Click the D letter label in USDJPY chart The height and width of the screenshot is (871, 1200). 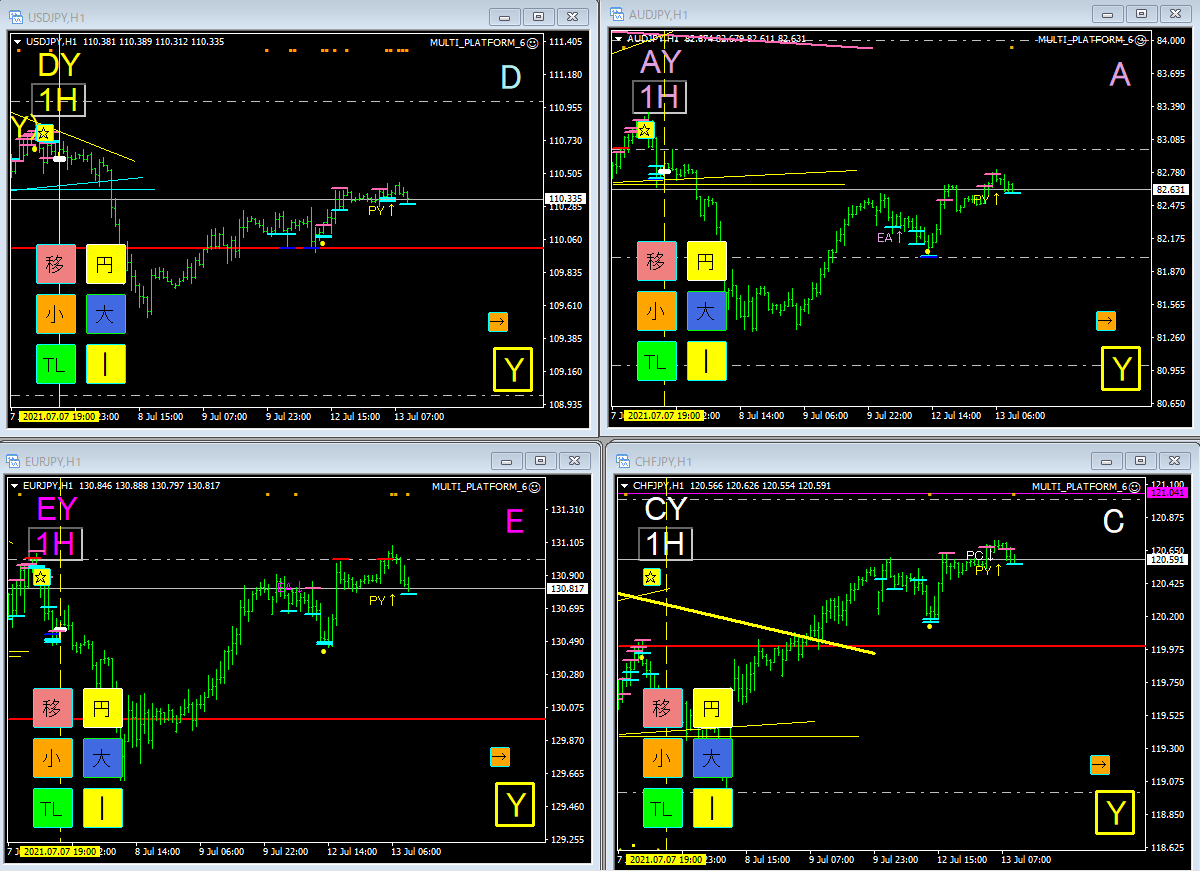(511, 77)
